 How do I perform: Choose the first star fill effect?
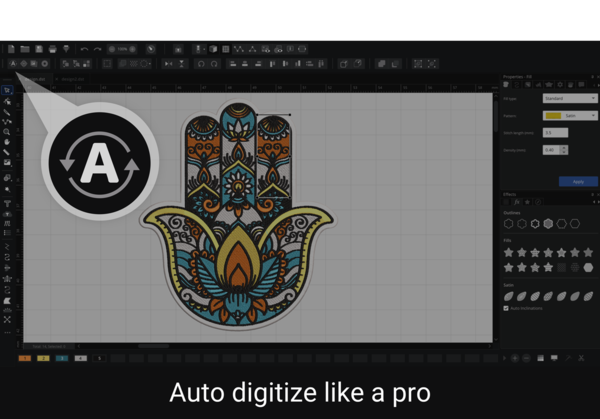[x=509, y=253]
